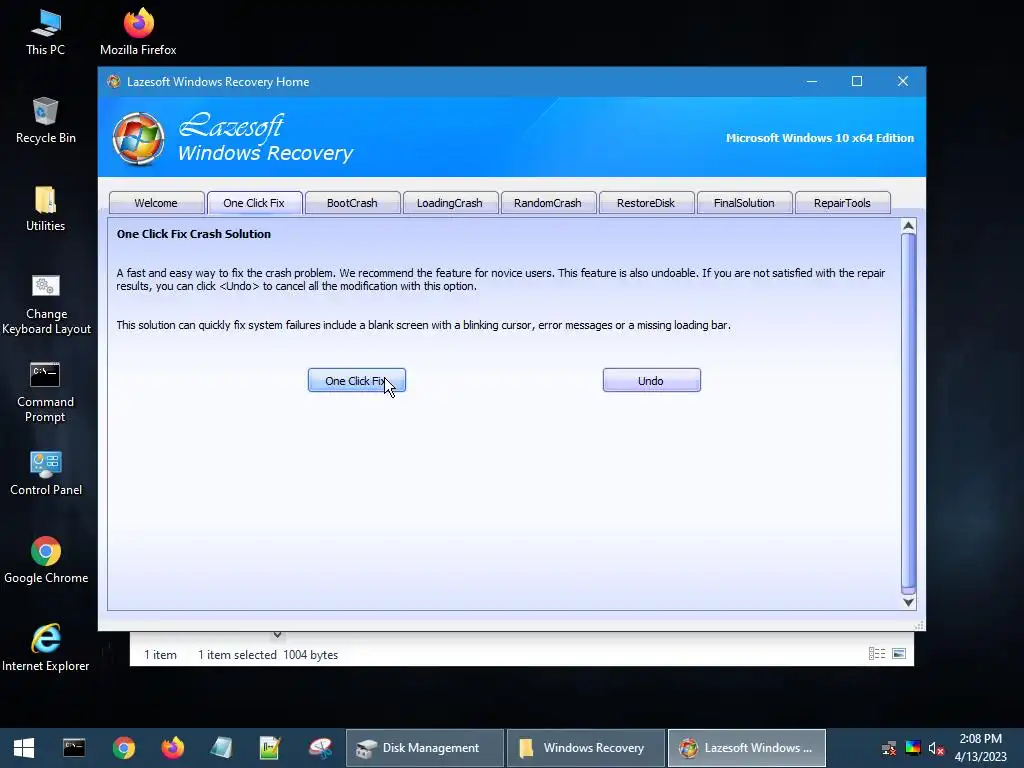Click the taskbar clock showing 2:08 PM

pyautogui.click(x=980, y=748)
